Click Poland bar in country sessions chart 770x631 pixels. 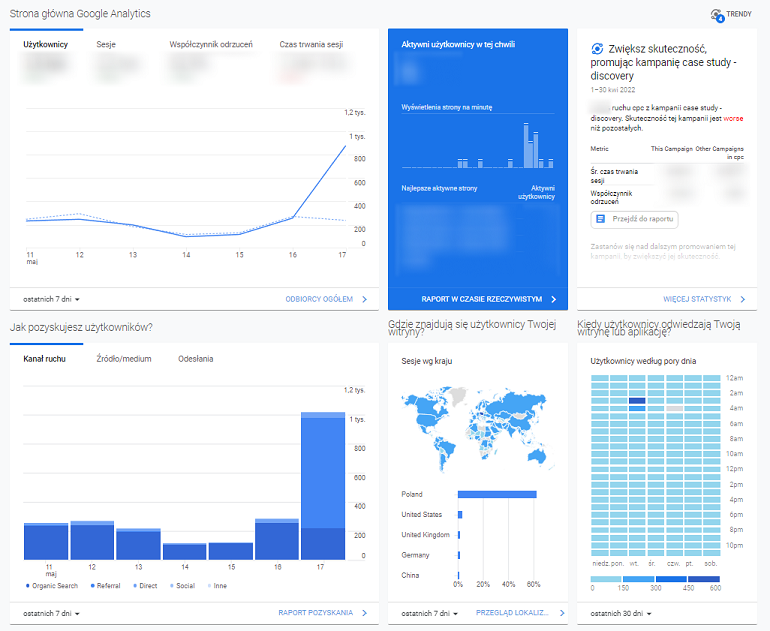coord(497,494)
